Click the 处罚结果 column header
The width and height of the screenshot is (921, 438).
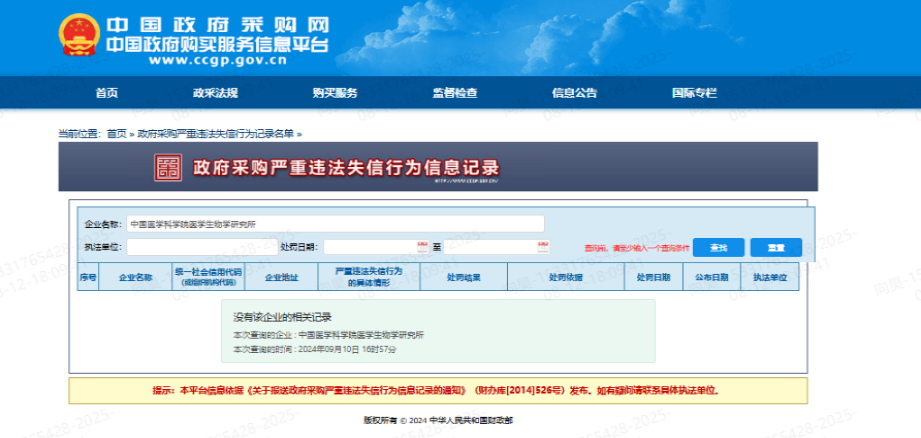(x=463, y=277)
